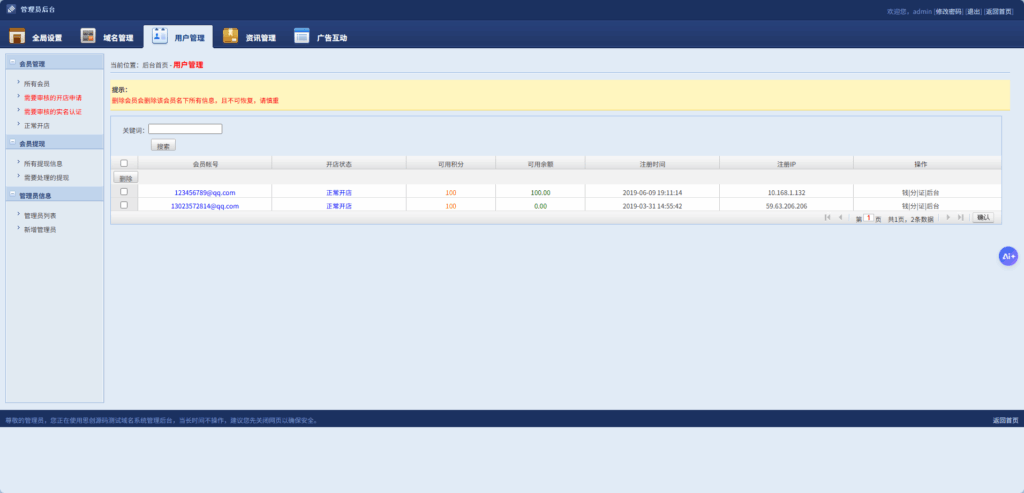Screen dimensions: 1024x493
Task: Click the 全局设置 shop icon
Action: pyautogui.click(x=17, y=37)
